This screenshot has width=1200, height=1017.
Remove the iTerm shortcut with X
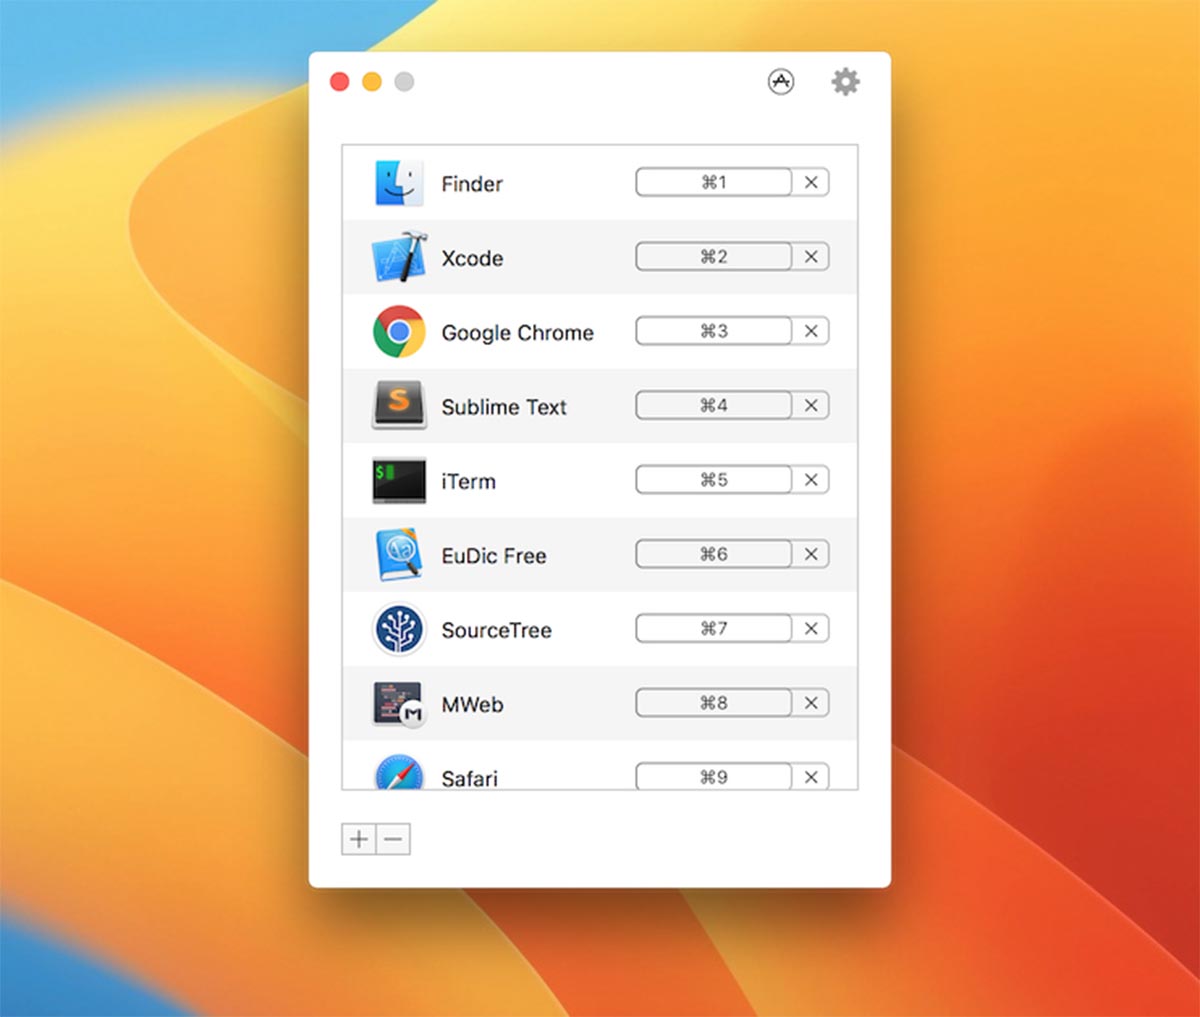811,480
